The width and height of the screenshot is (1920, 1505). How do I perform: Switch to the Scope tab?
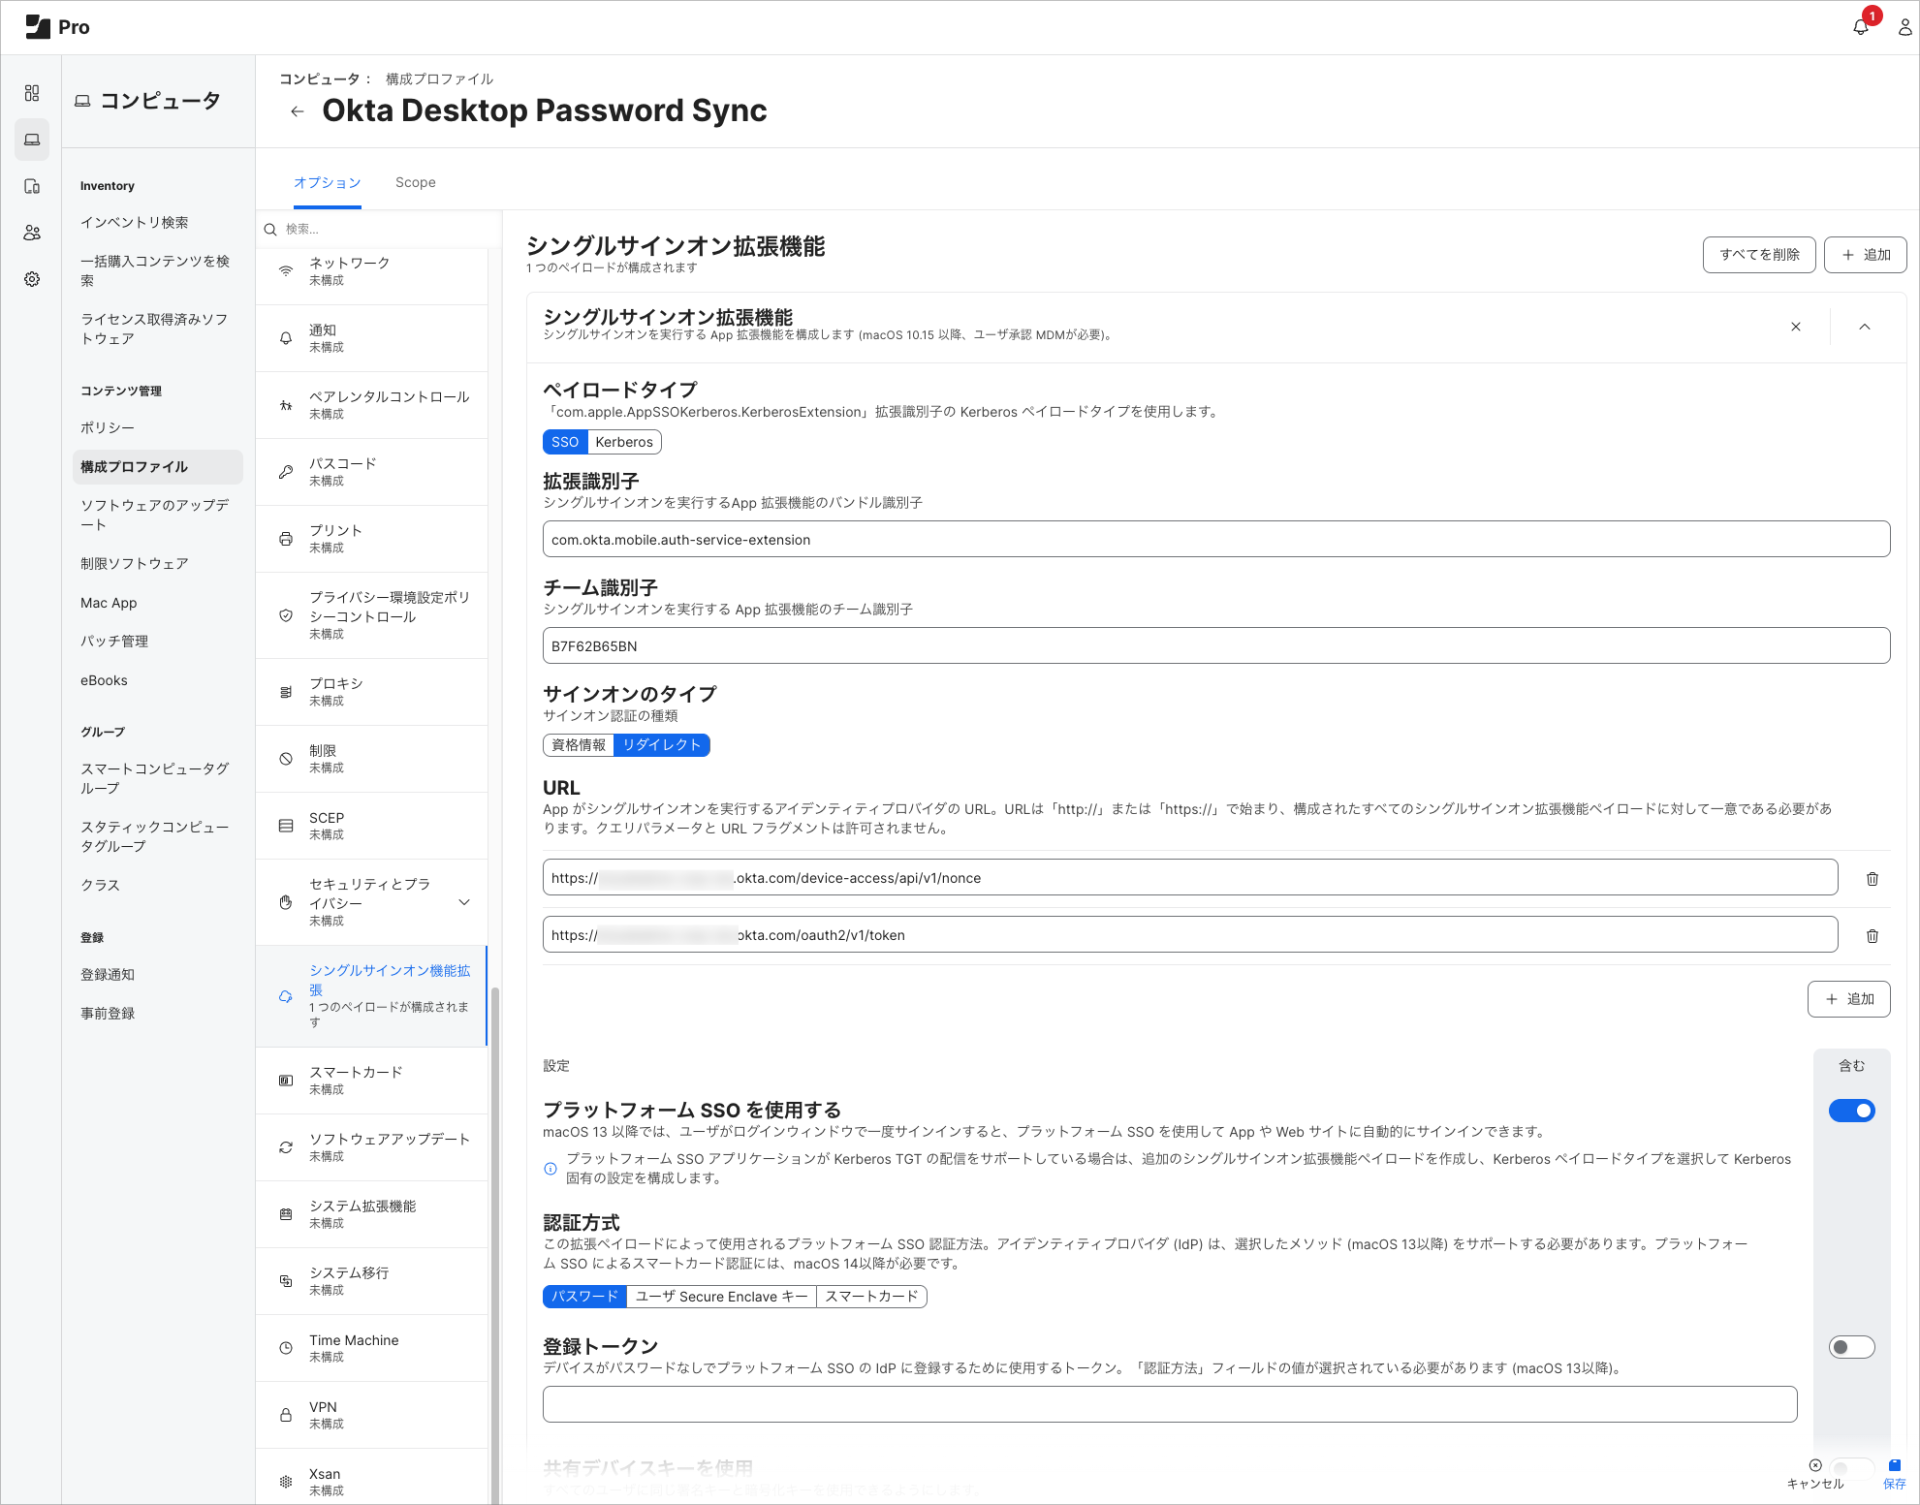tap(415, 182)
